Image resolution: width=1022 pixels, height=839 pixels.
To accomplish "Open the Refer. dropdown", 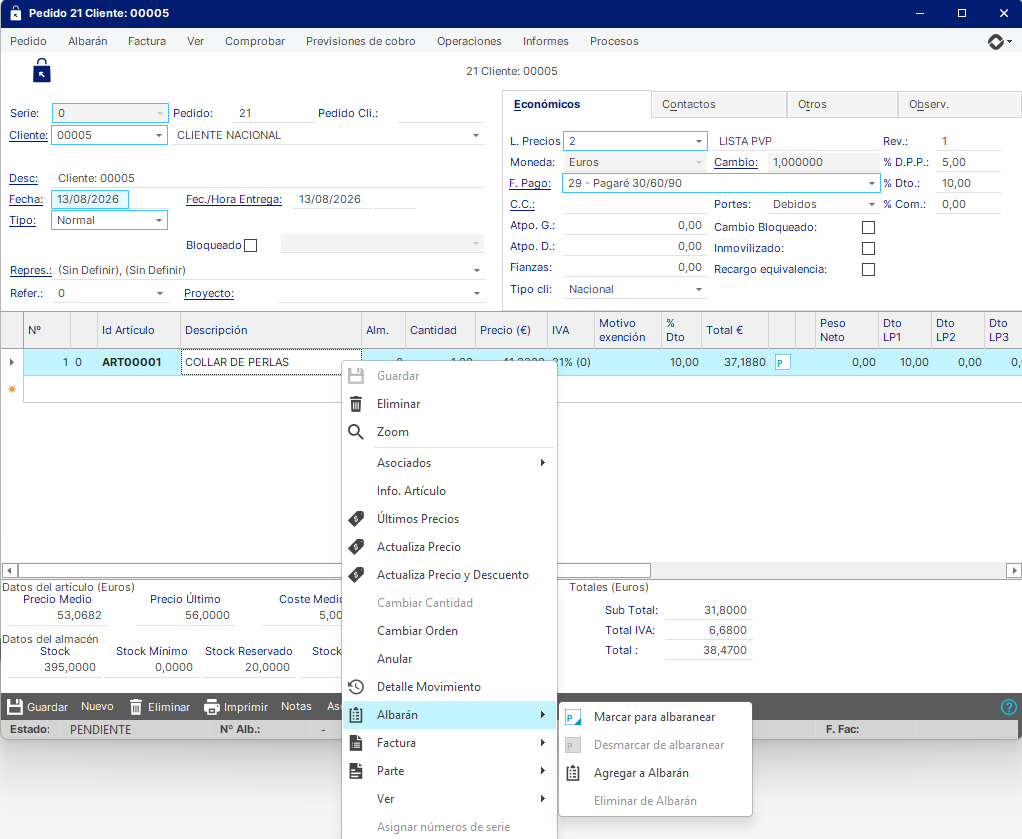I will [160, 294].
